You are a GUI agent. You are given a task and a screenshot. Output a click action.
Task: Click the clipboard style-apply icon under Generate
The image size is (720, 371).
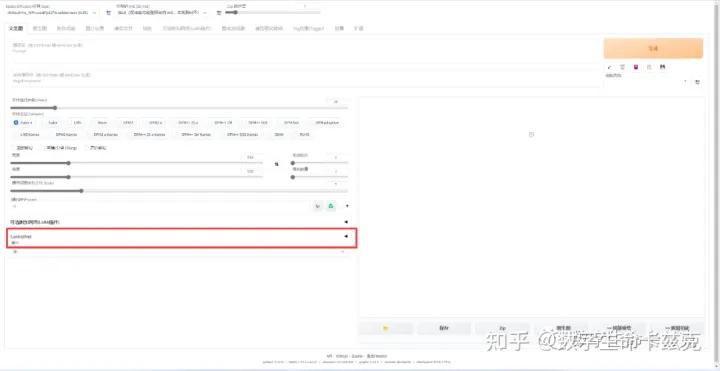(x=649, y=67)
